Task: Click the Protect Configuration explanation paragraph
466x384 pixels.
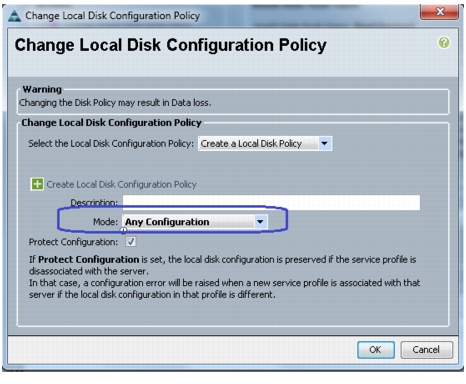Action: (224, 277)
